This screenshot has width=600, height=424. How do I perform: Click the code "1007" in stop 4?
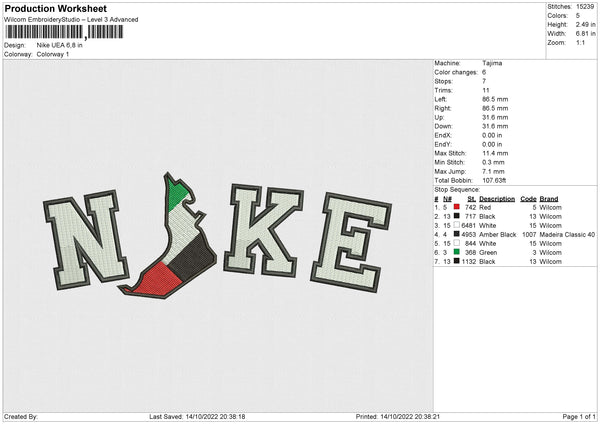point(529,235)
